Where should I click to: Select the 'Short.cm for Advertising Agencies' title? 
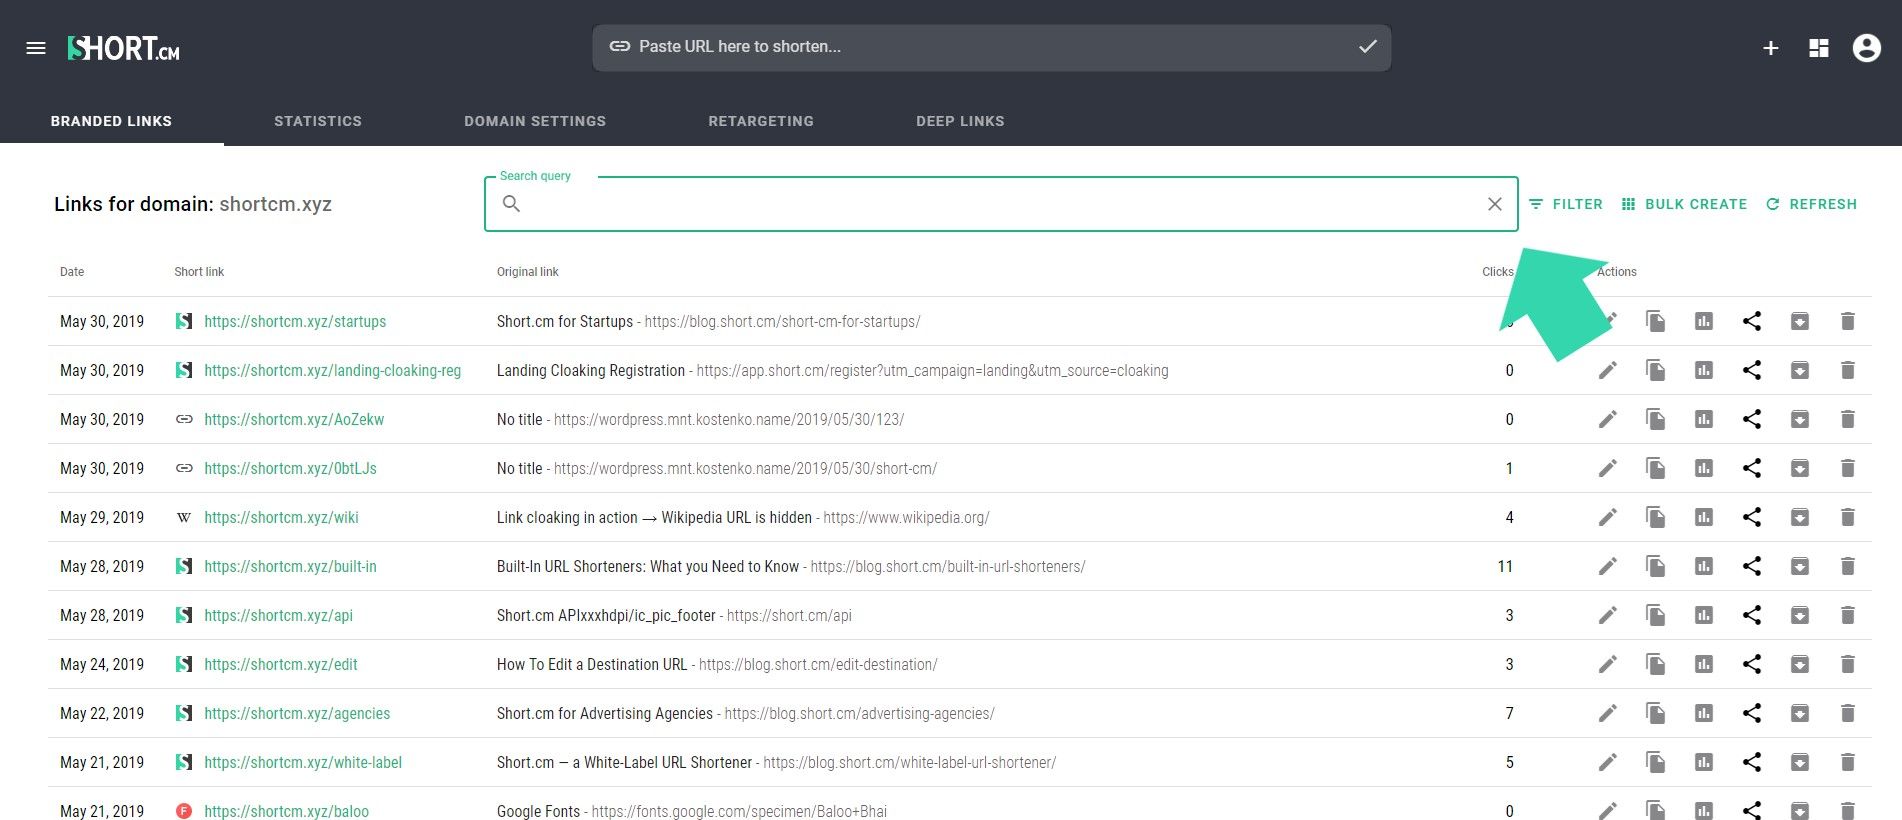(x=605, y=713)
